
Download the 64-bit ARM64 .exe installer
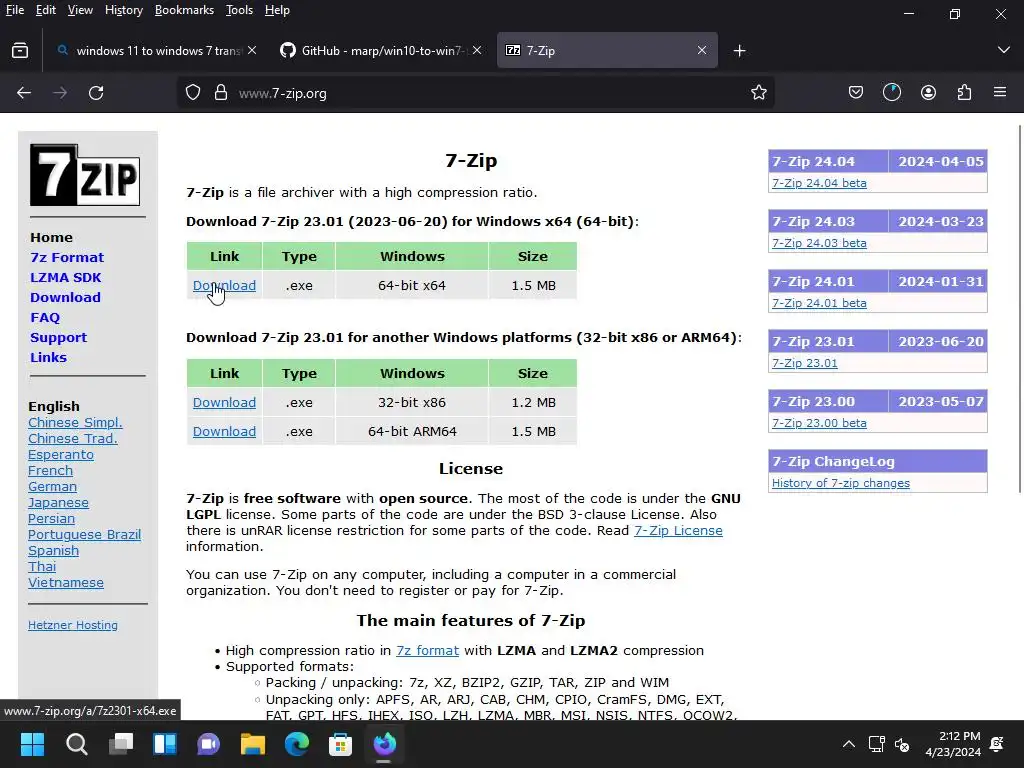click(x=224, y=431)
